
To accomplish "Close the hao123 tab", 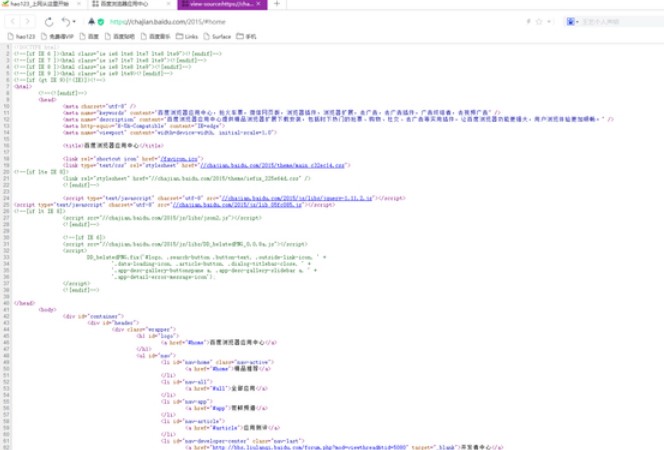I will pyautogui.click(x=79, y=4).
